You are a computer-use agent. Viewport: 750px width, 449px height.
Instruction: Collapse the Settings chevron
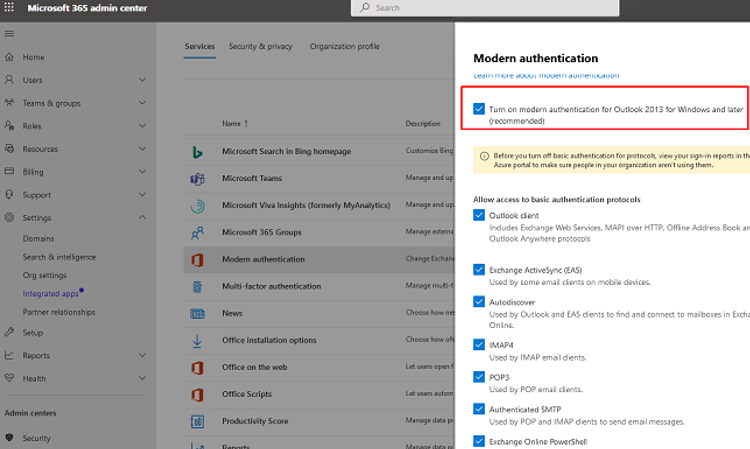(x=142, y=217)
